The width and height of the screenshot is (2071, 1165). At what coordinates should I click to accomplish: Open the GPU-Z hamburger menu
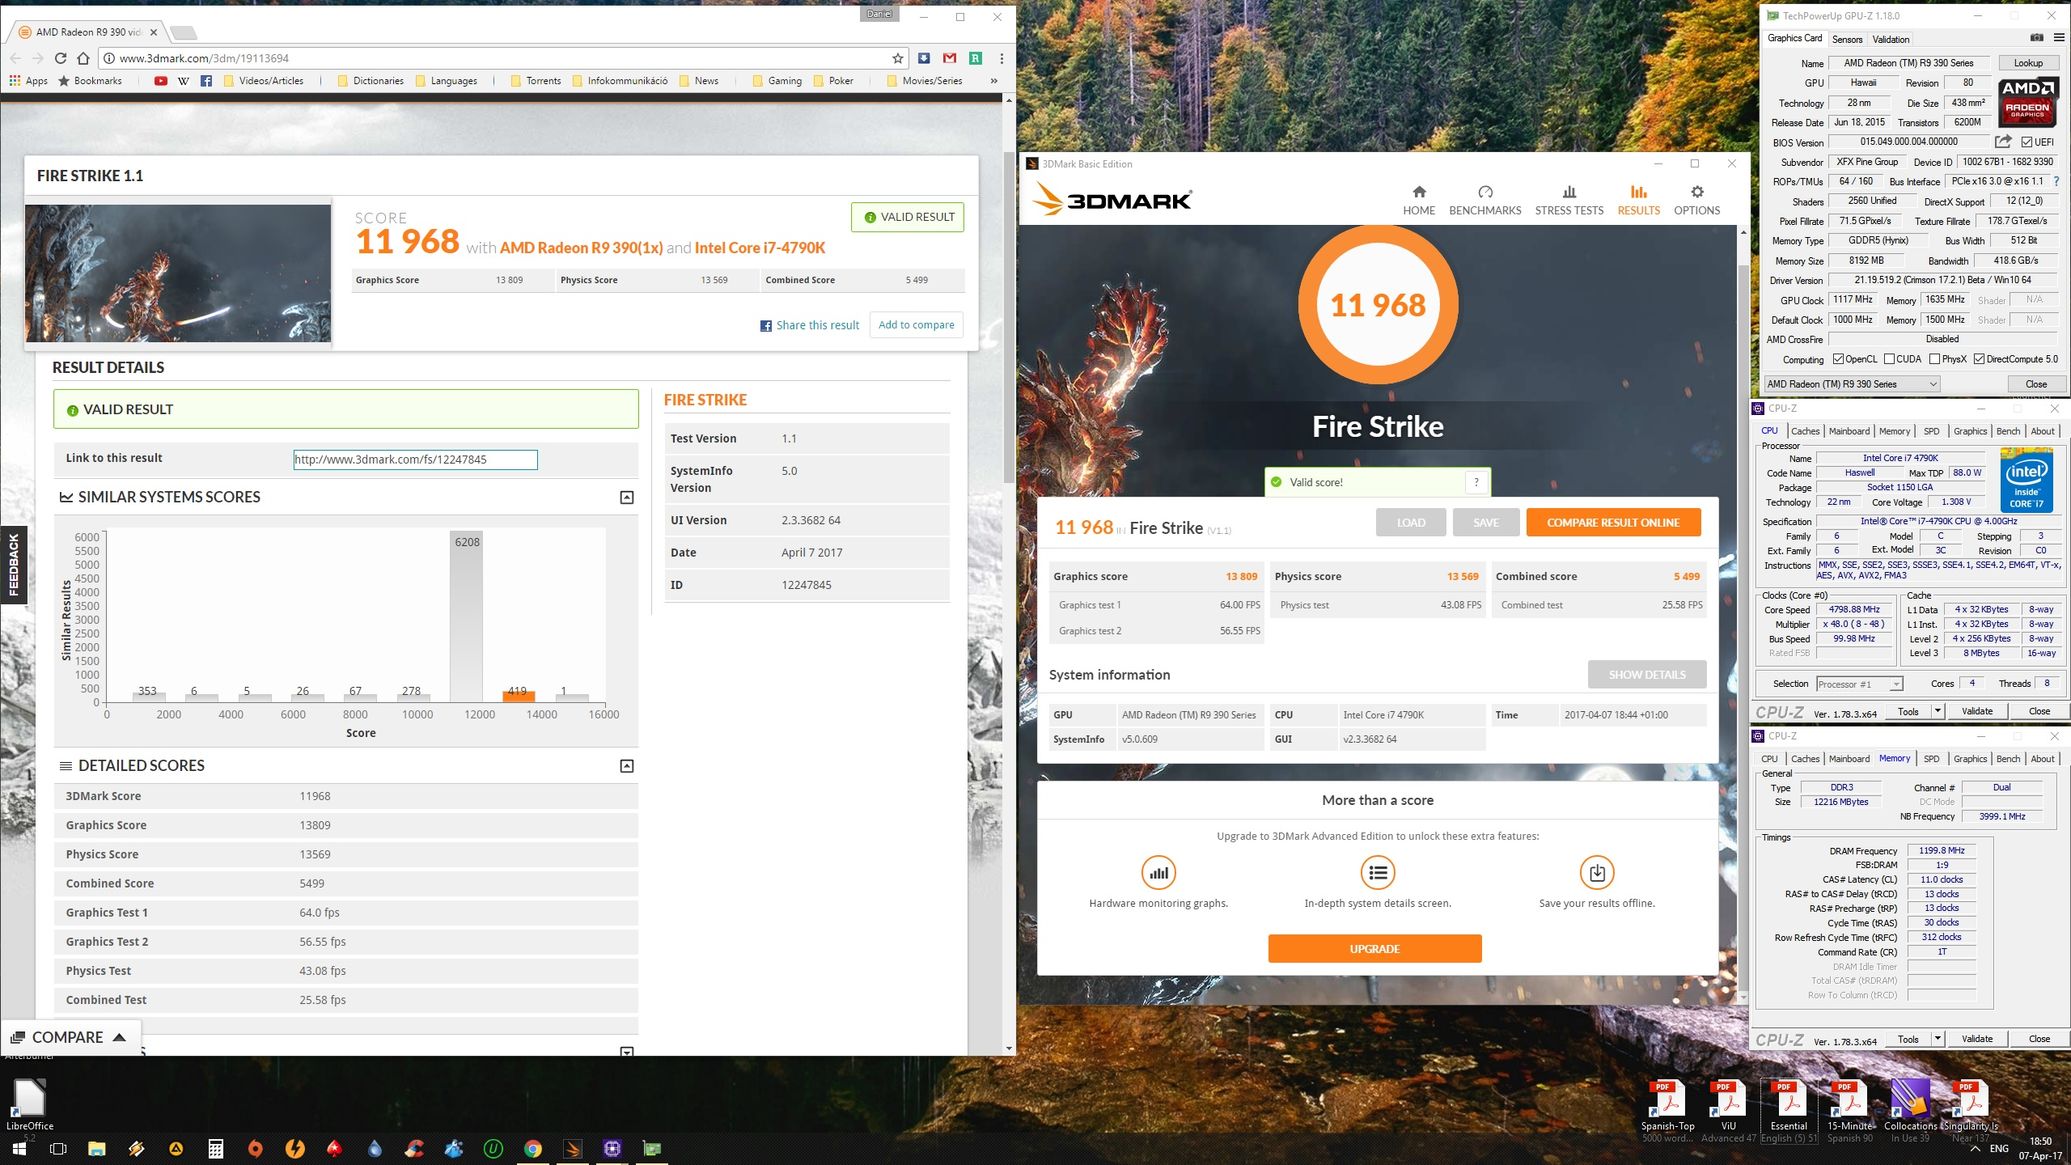point(2059,38)
